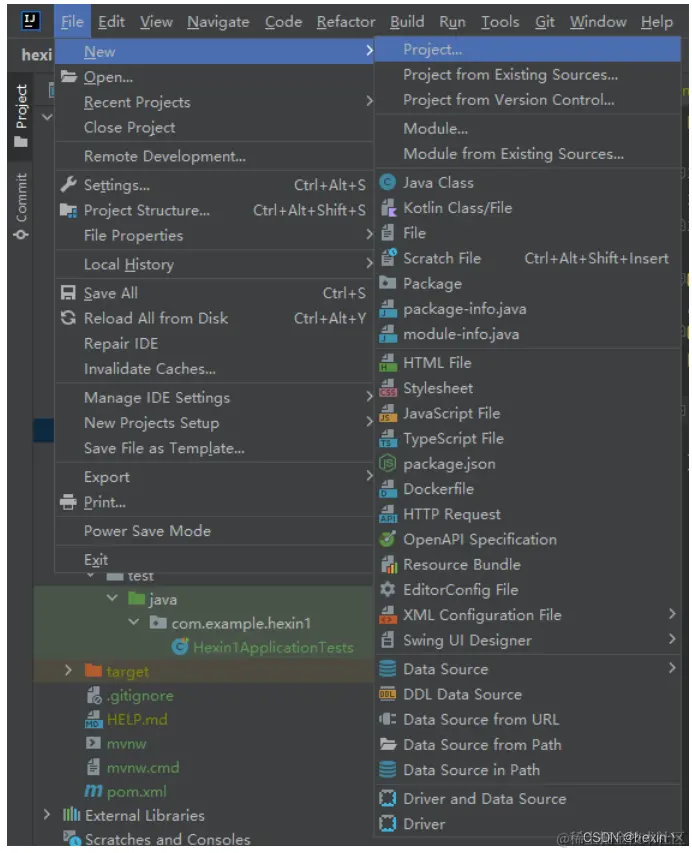The height and width of the screenshot is (853, 692).
Task: Expand the Swing UI Designer submenu
Action: (x=672, y=639)
